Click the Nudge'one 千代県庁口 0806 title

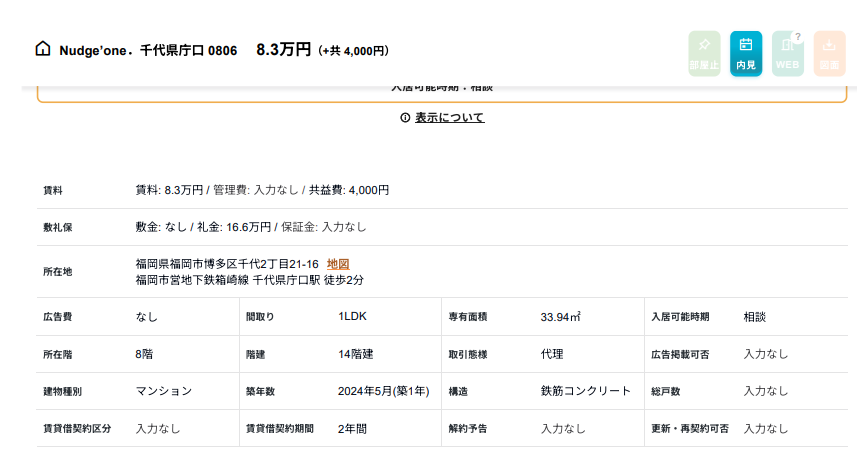pyautogui.click(x=148, y=50)
